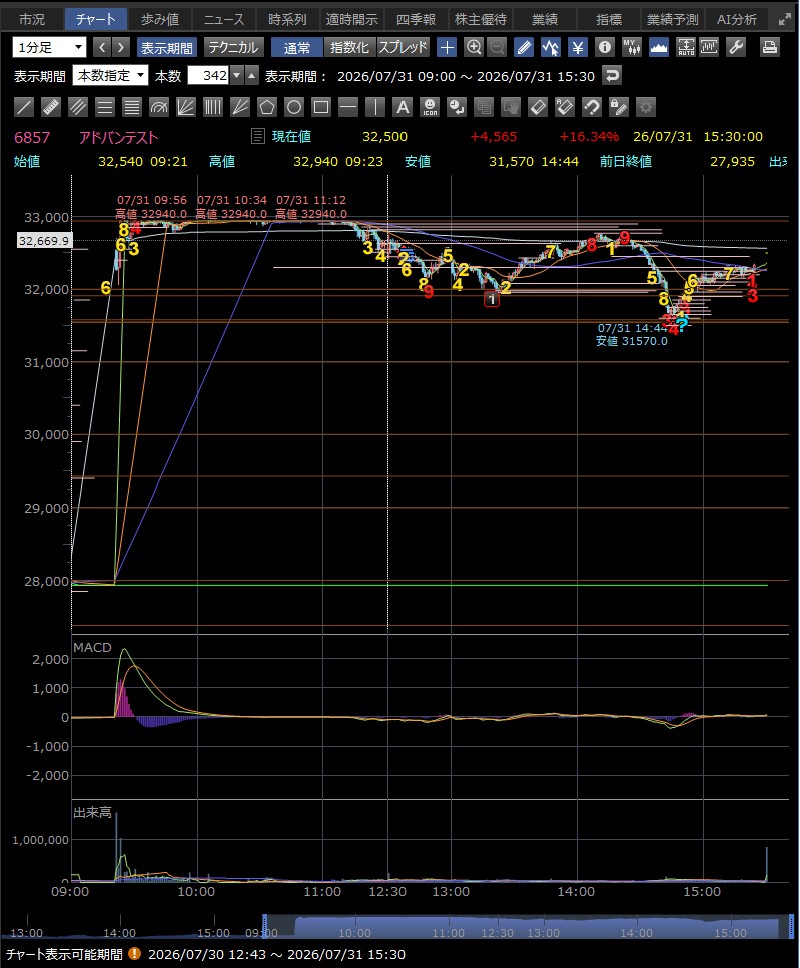This screenshot has width=800, height=968.
Task: Open the 1分足 timeframe dropdown
Action: 49,47
